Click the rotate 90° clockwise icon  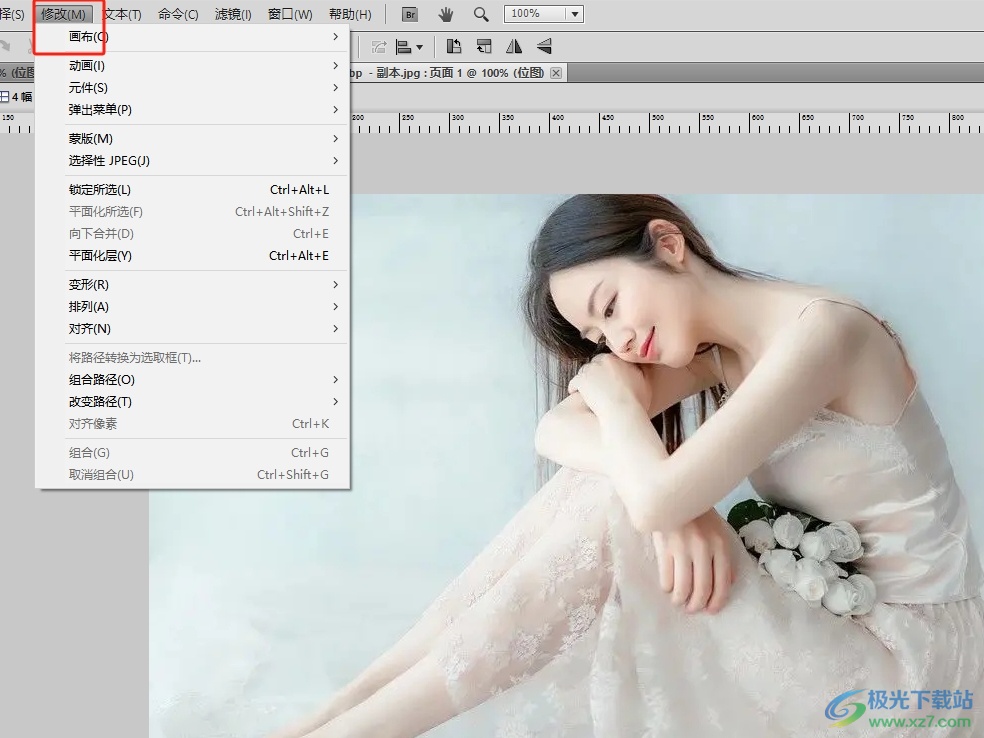484,46
